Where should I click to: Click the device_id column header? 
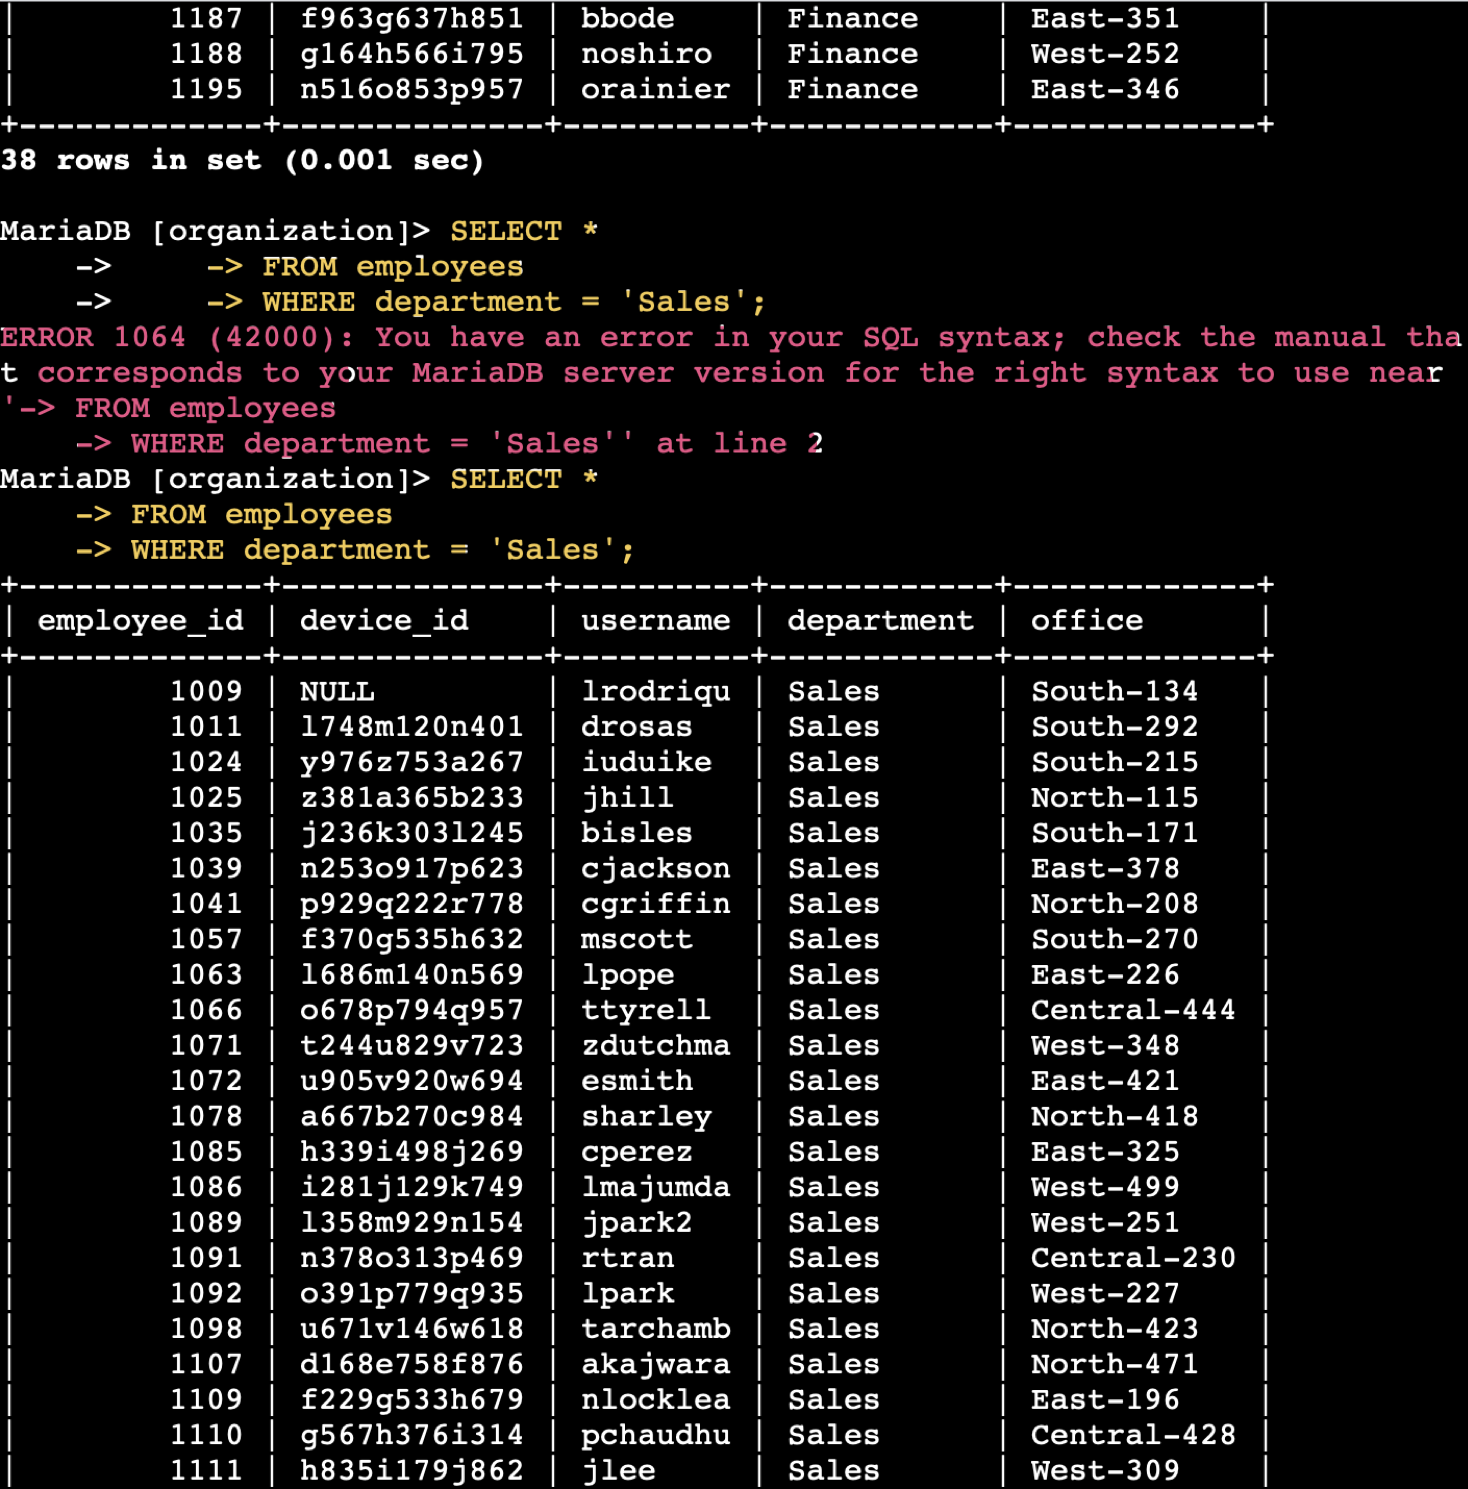point(384,621)
